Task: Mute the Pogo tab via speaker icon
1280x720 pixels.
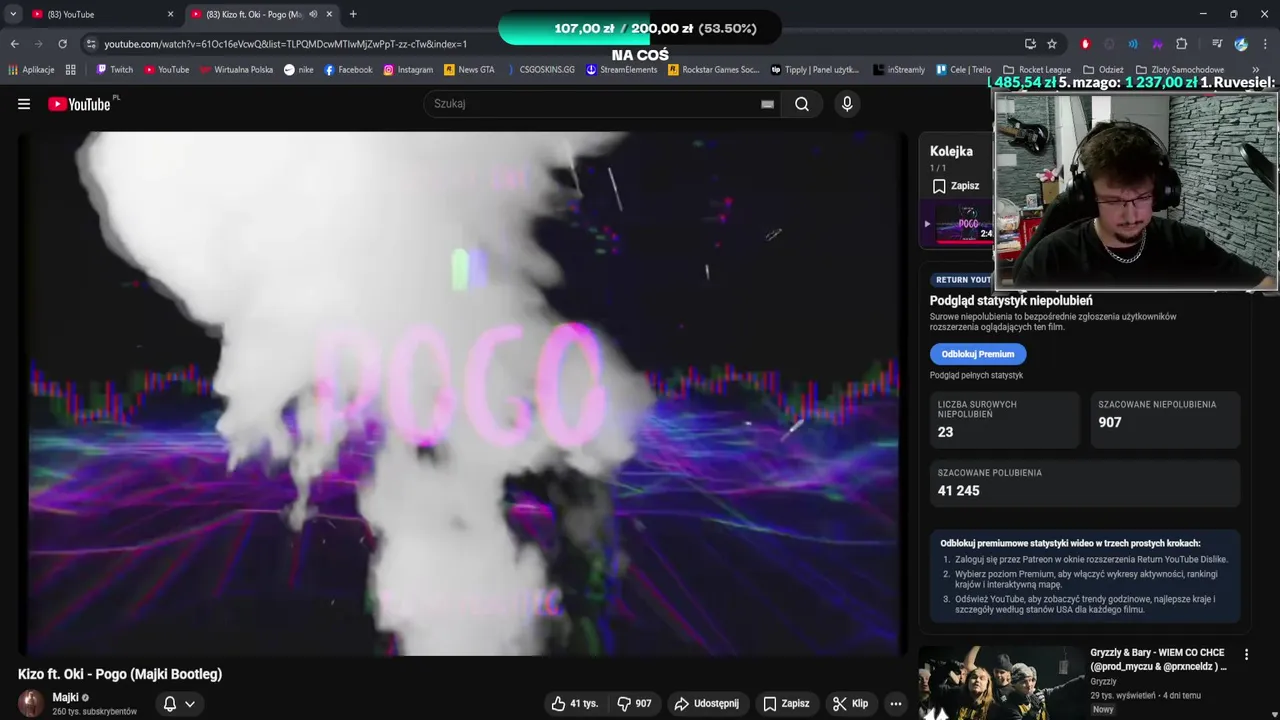Action: tap(313, 14)
